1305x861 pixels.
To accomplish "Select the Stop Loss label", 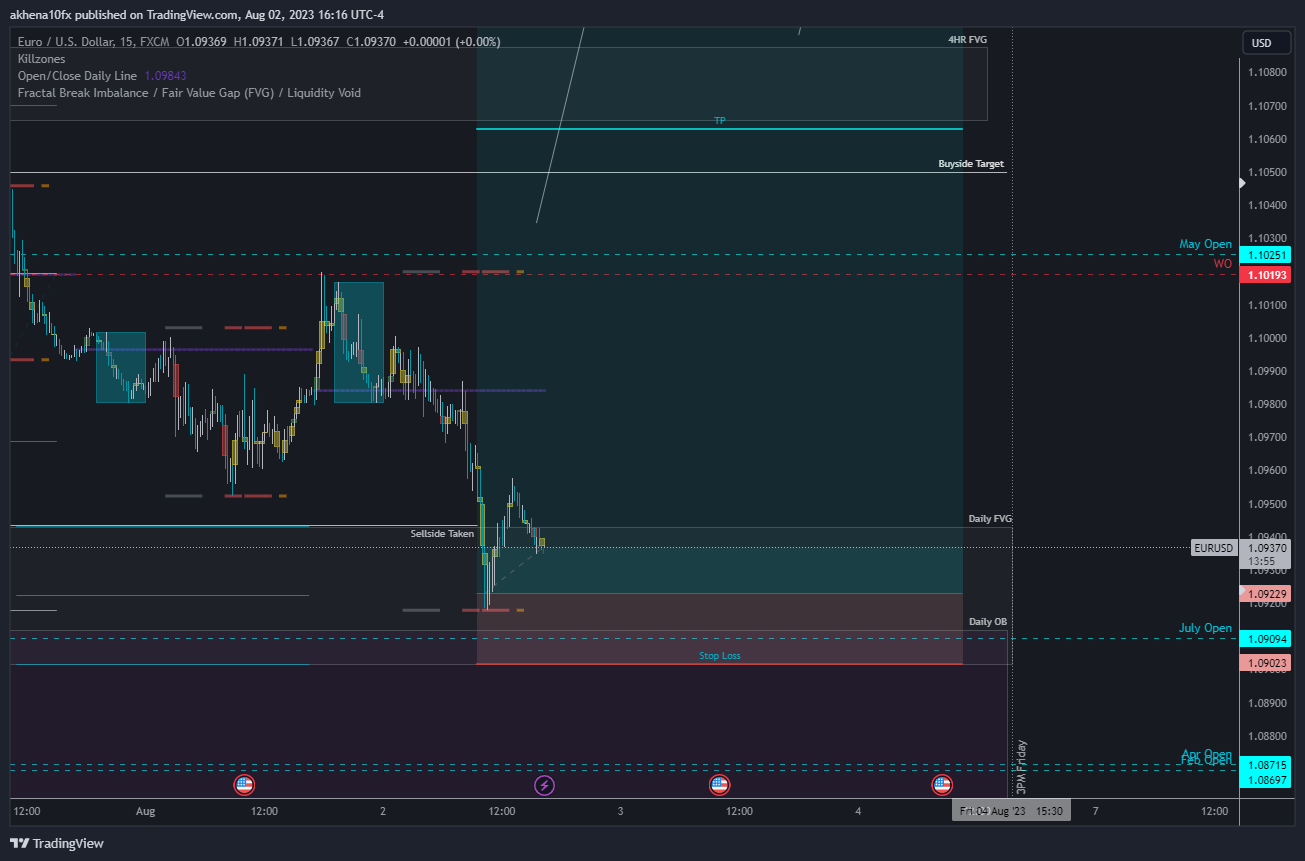I will pyautogui.click(x=720, y=656).
